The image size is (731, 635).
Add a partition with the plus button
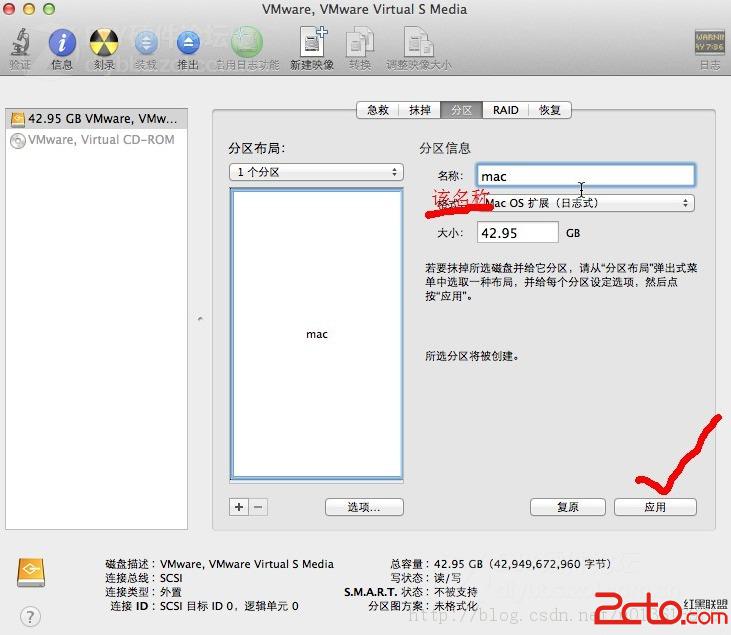click(239, 507)
